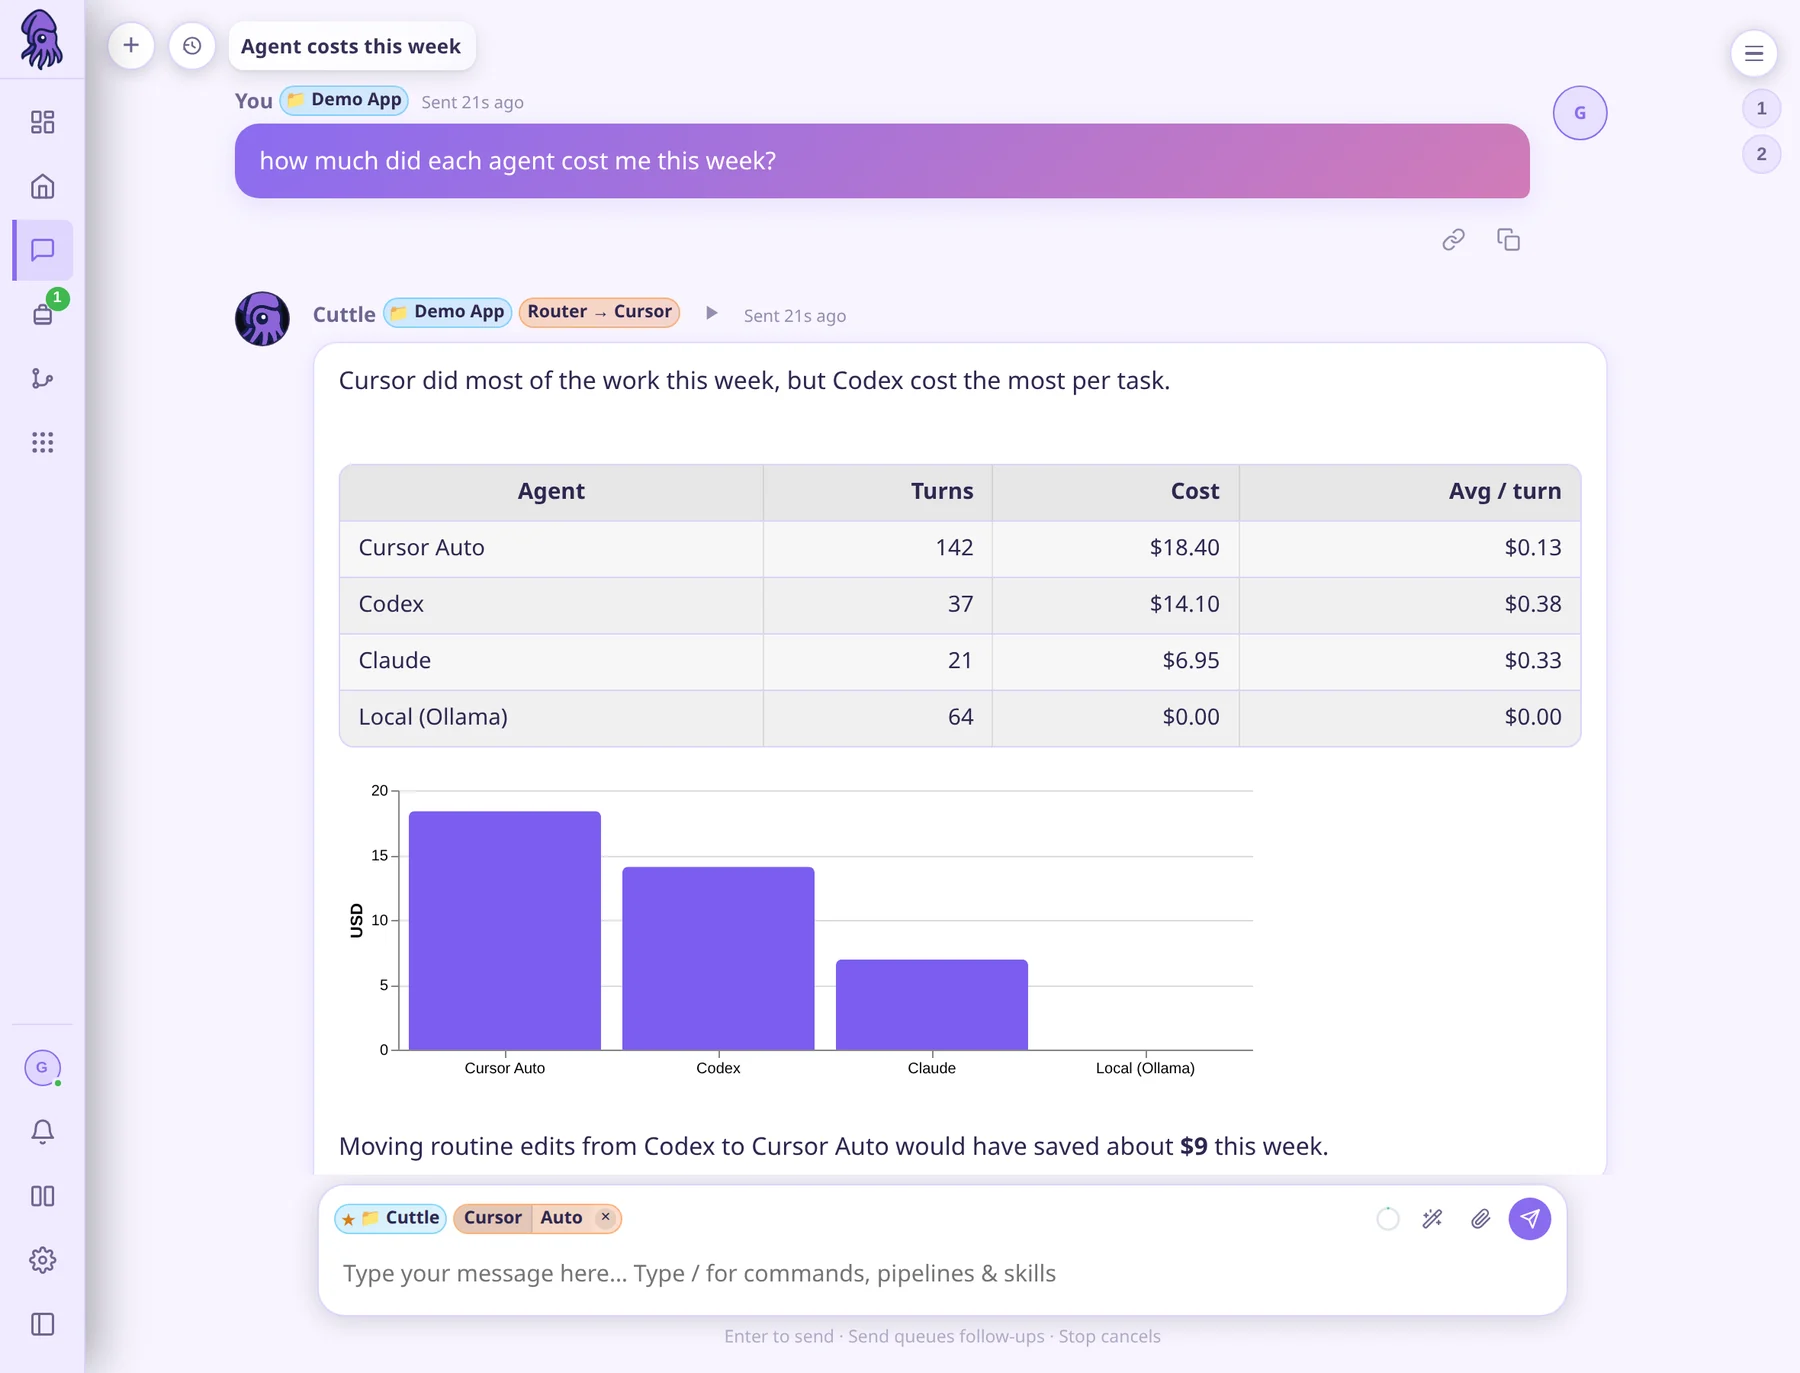Click the Demo App tag on your message
The width and height of the screenshot is (1800, 1373).
pyautogui.click(x=344, y=100)
